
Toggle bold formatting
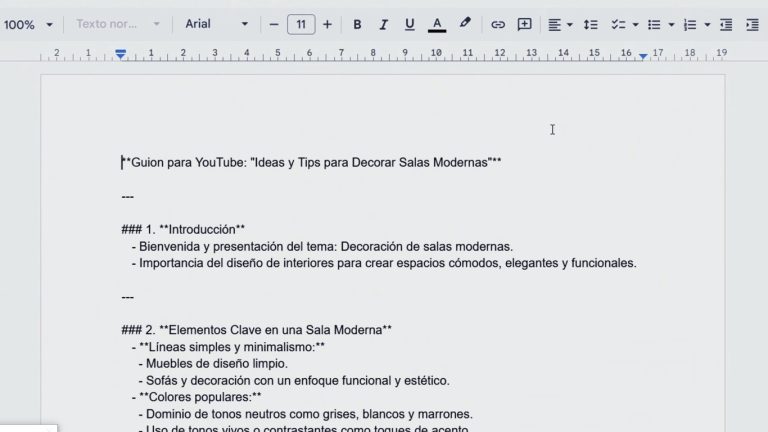point(357,24)
